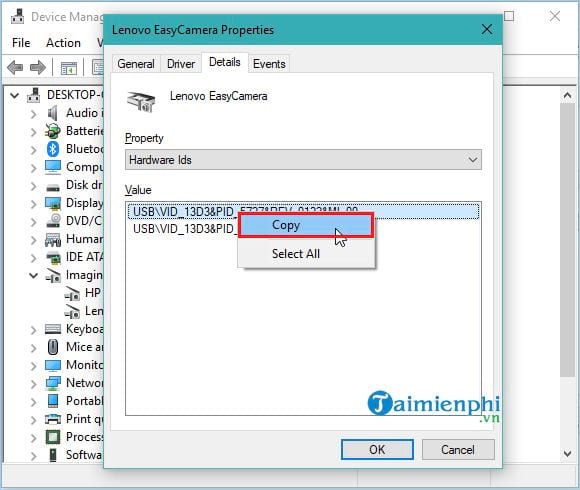Viewport: 580px width, 490px height.
Task: Click the Audio speaker icon in tree
Action: point(53,113)
